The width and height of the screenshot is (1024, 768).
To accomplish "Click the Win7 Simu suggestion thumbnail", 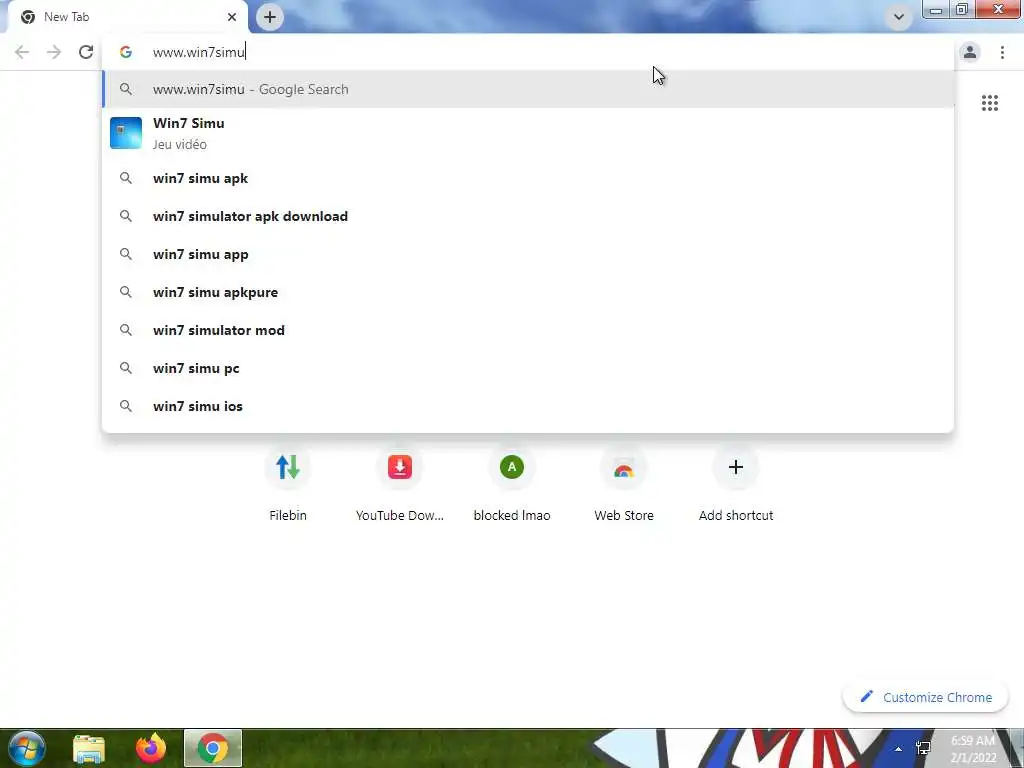I will click(x=126, y=133).
